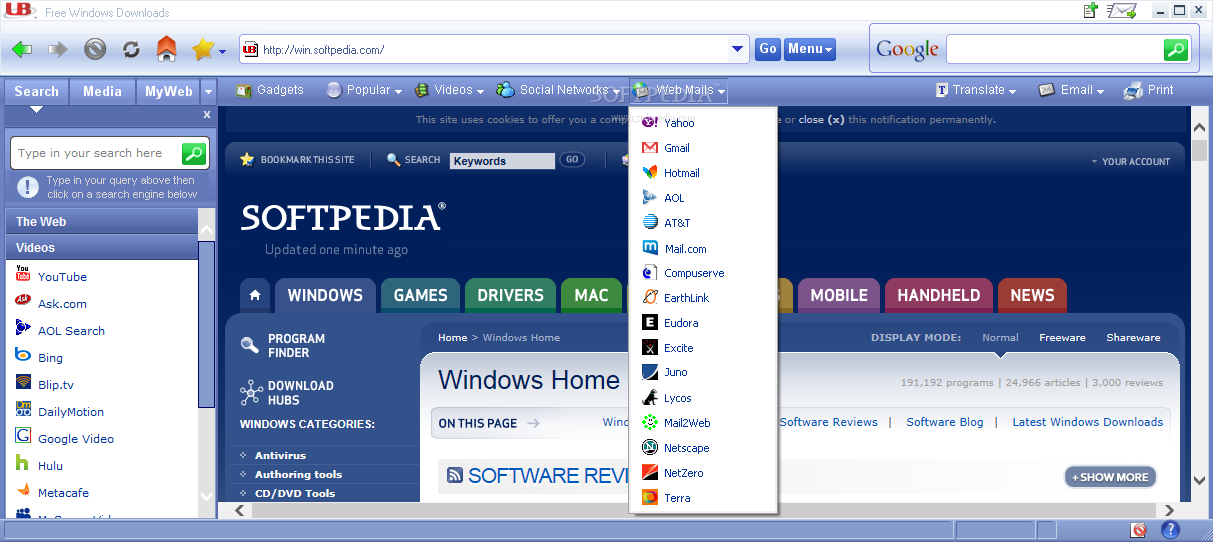
Task: Open the Menu dropdown button
Action: 810,49
